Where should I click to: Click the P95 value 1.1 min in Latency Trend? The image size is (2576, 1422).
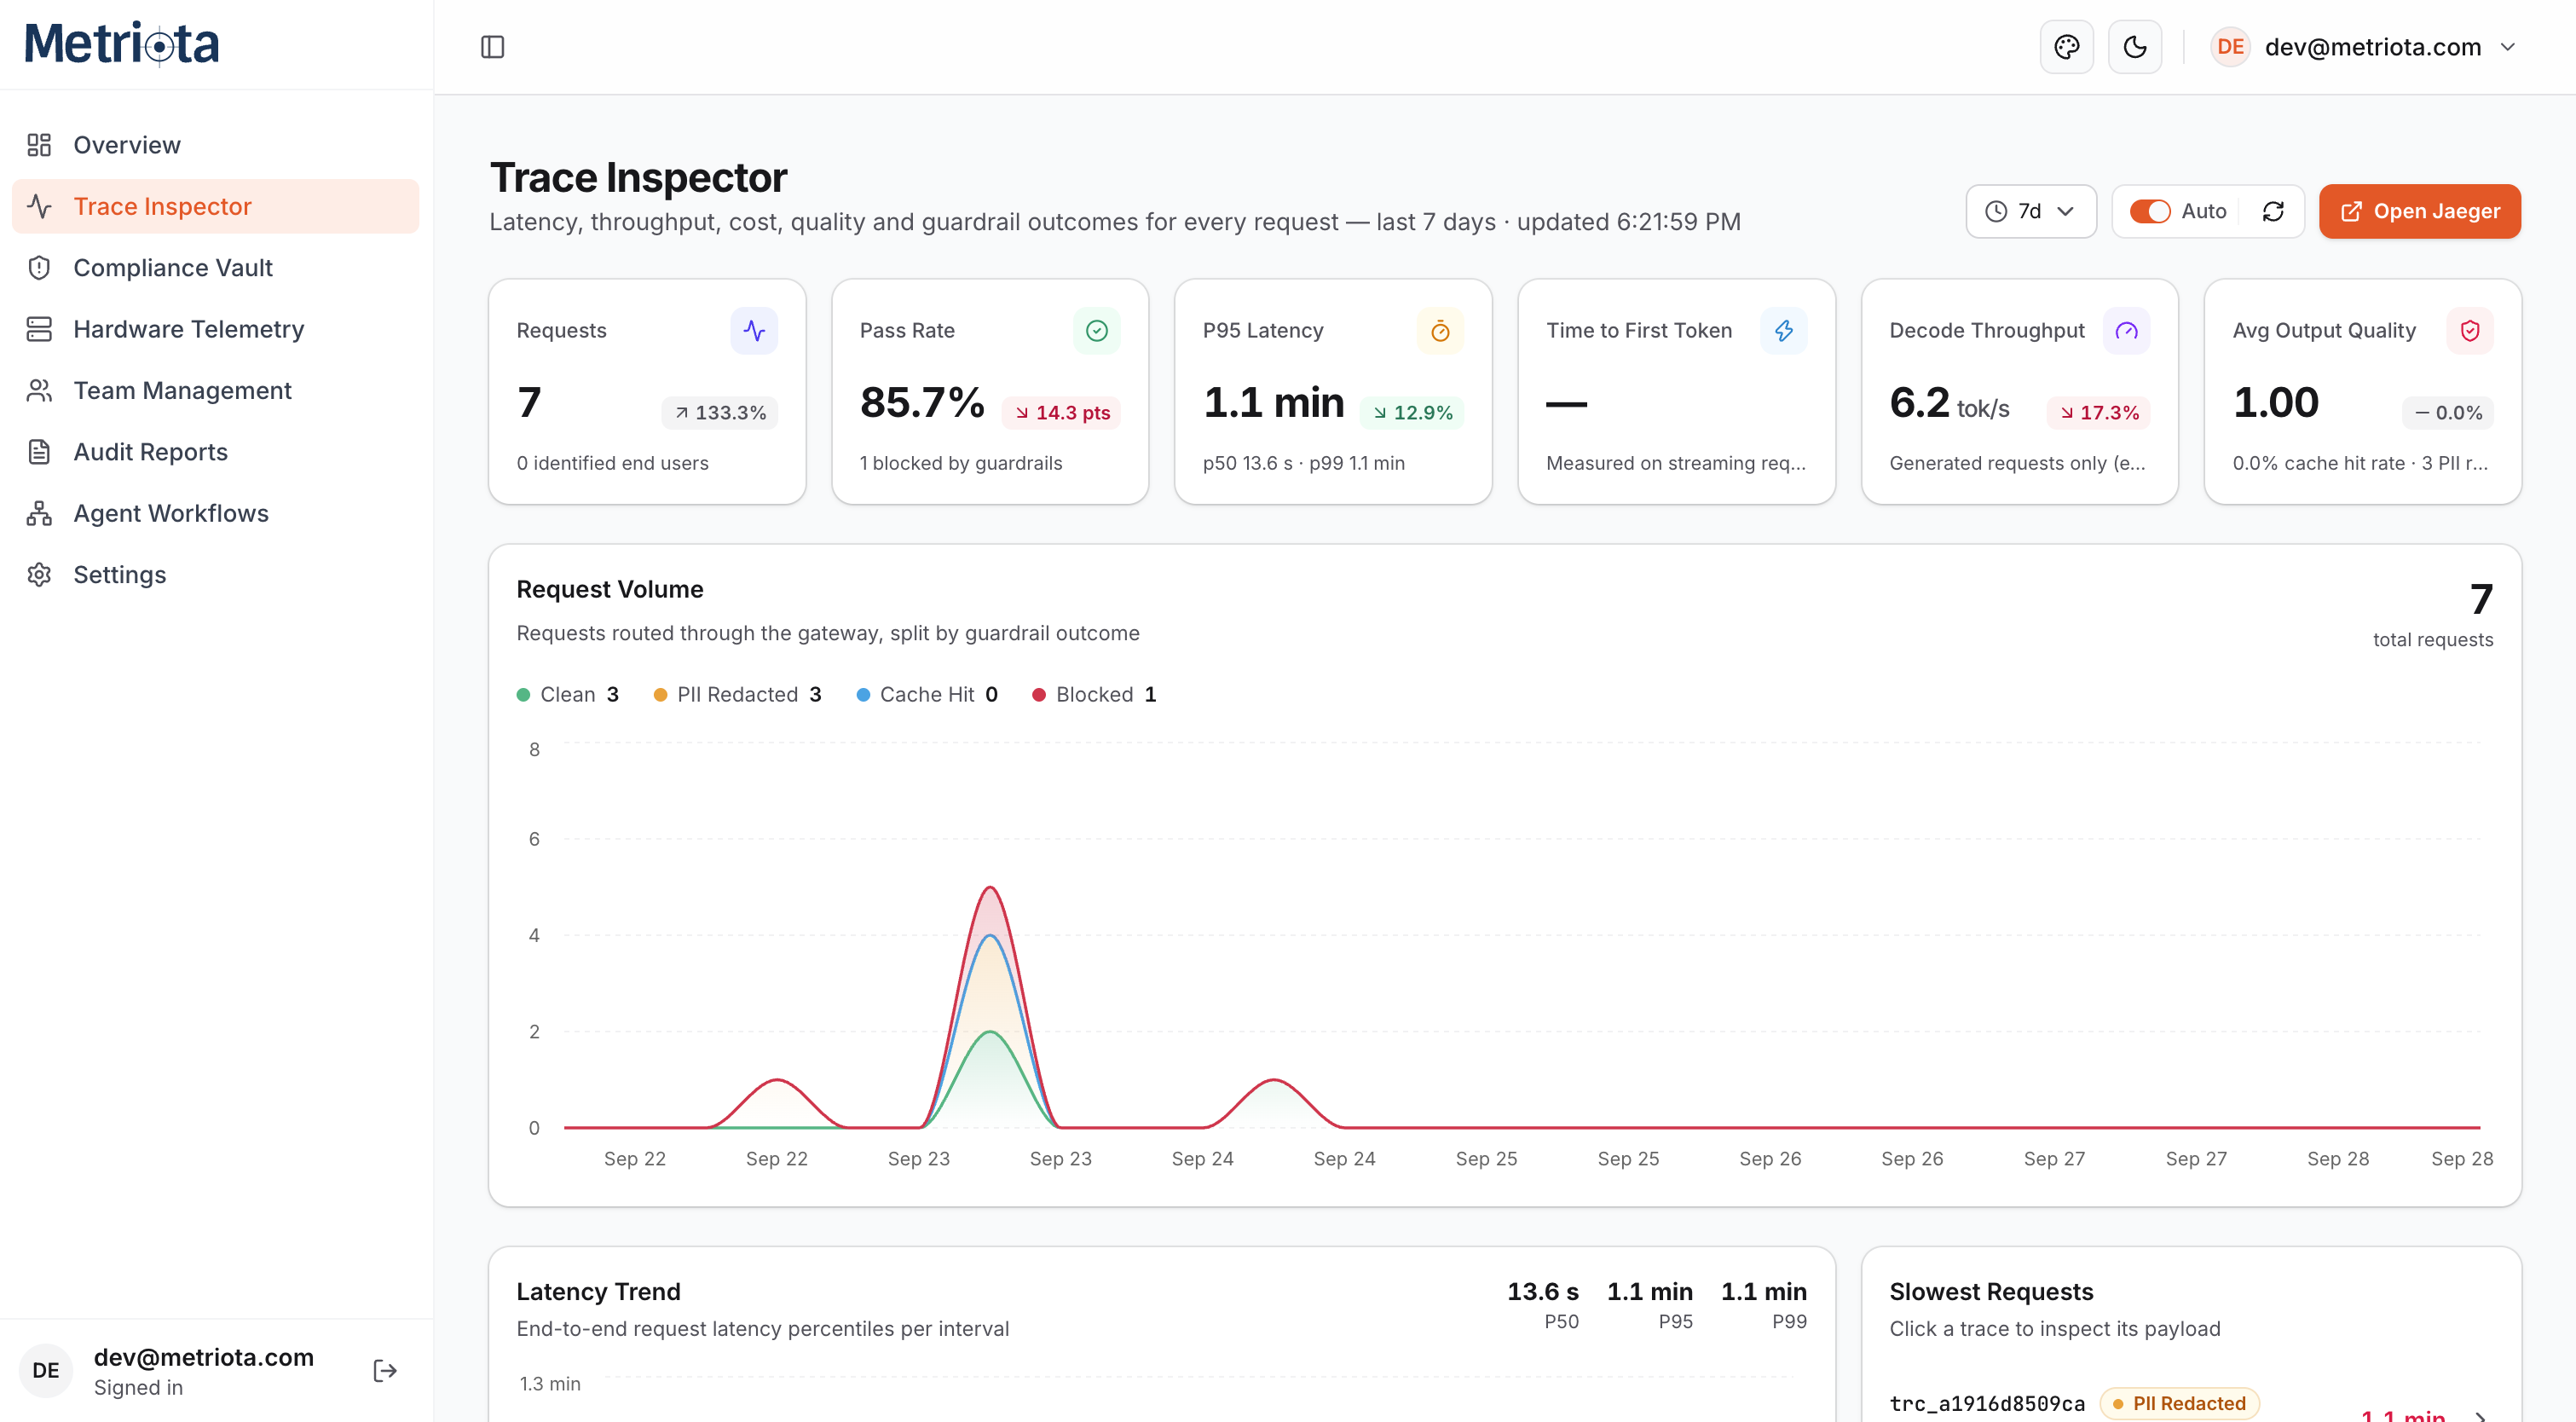point(1649,1292)
